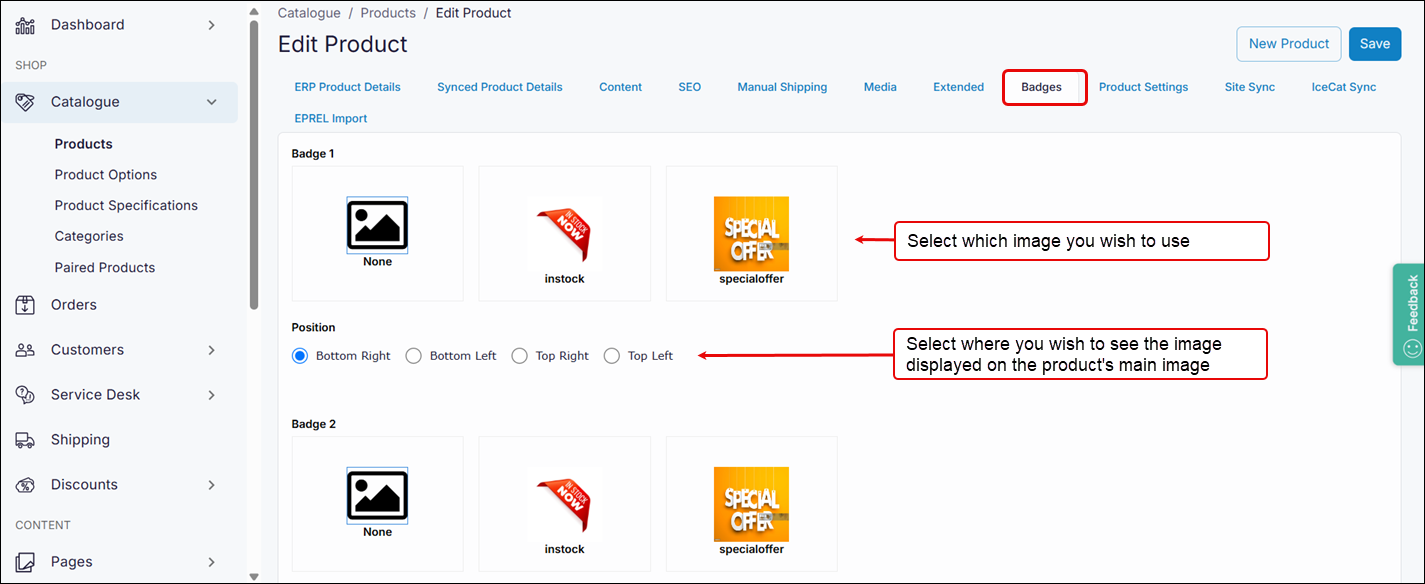The width and height of the screenshot is (1425, 584).
Task: Open the Media tab
Action: point(880,87)
